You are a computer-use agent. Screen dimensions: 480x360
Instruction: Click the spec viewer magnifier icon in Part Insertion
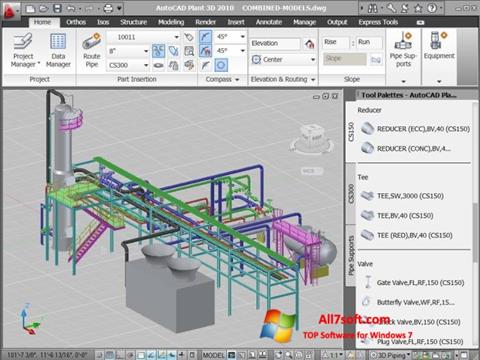pos(189,51)
